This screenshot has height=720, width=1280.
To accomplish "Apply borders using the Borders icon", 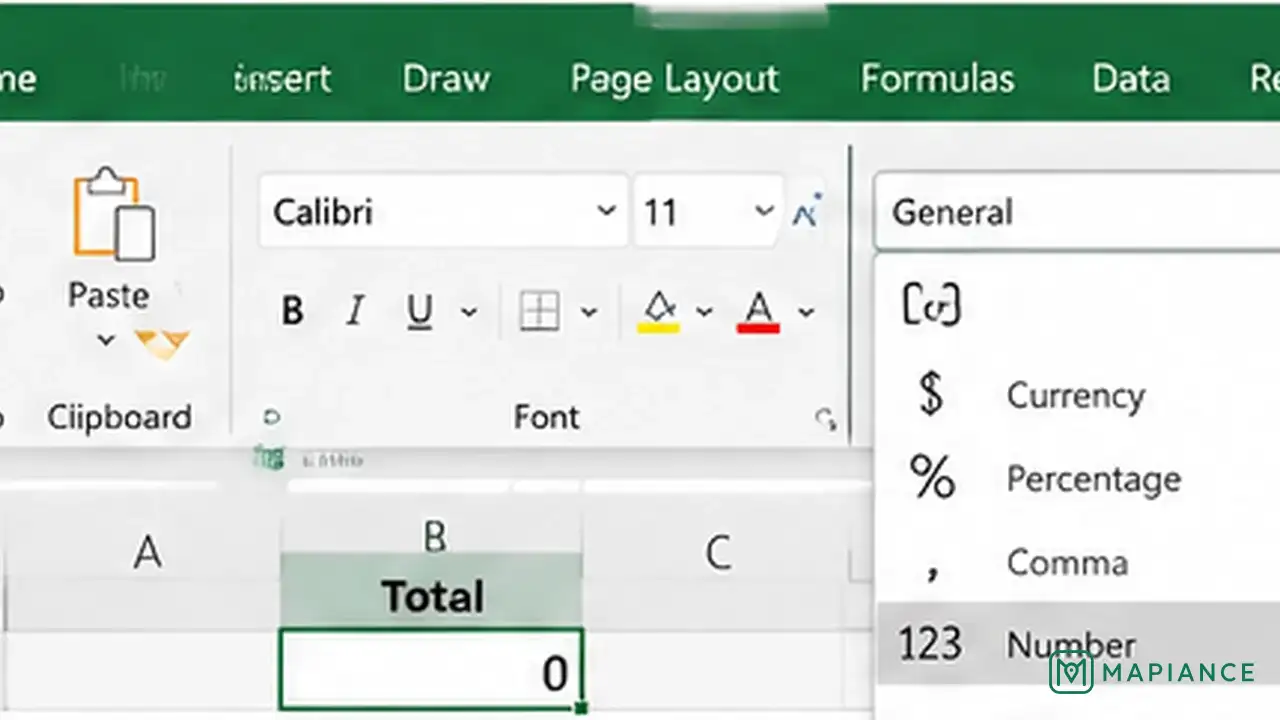I will click(x=539, y=313).
